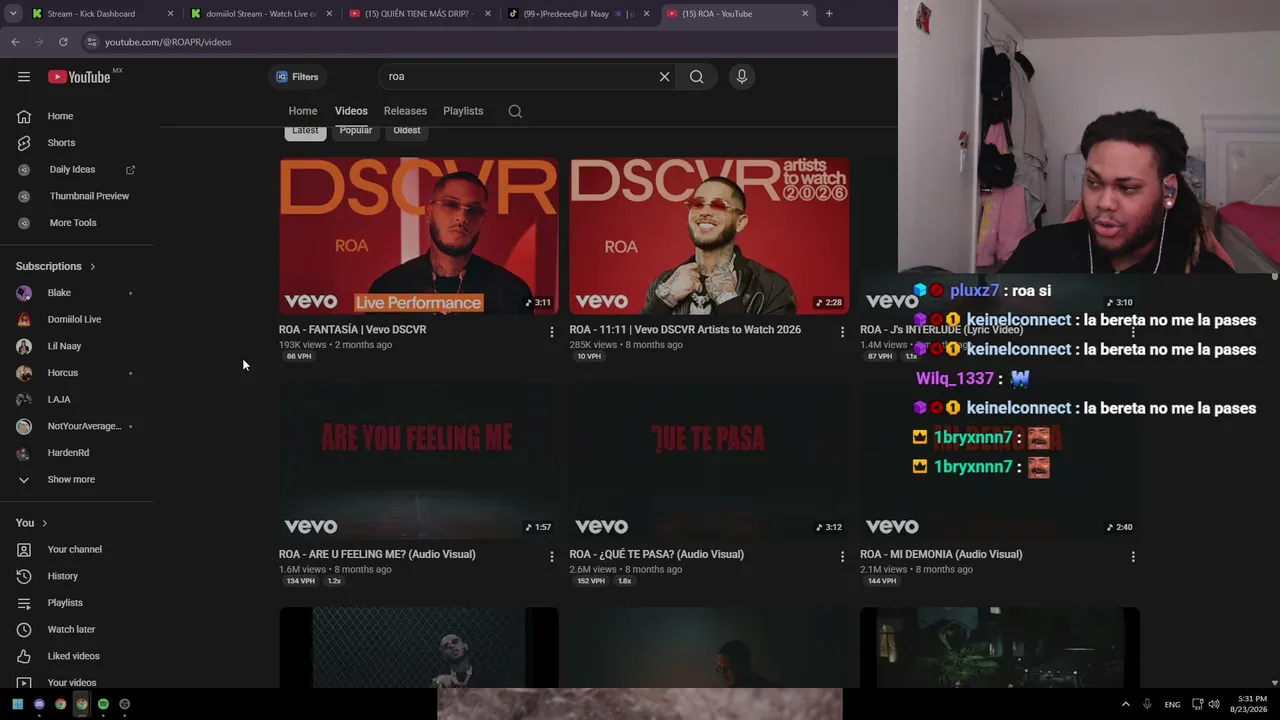Screen dimensions: 1280x720
Task: Open options for MI DEMONIA video
Action: pos(1133,557)
